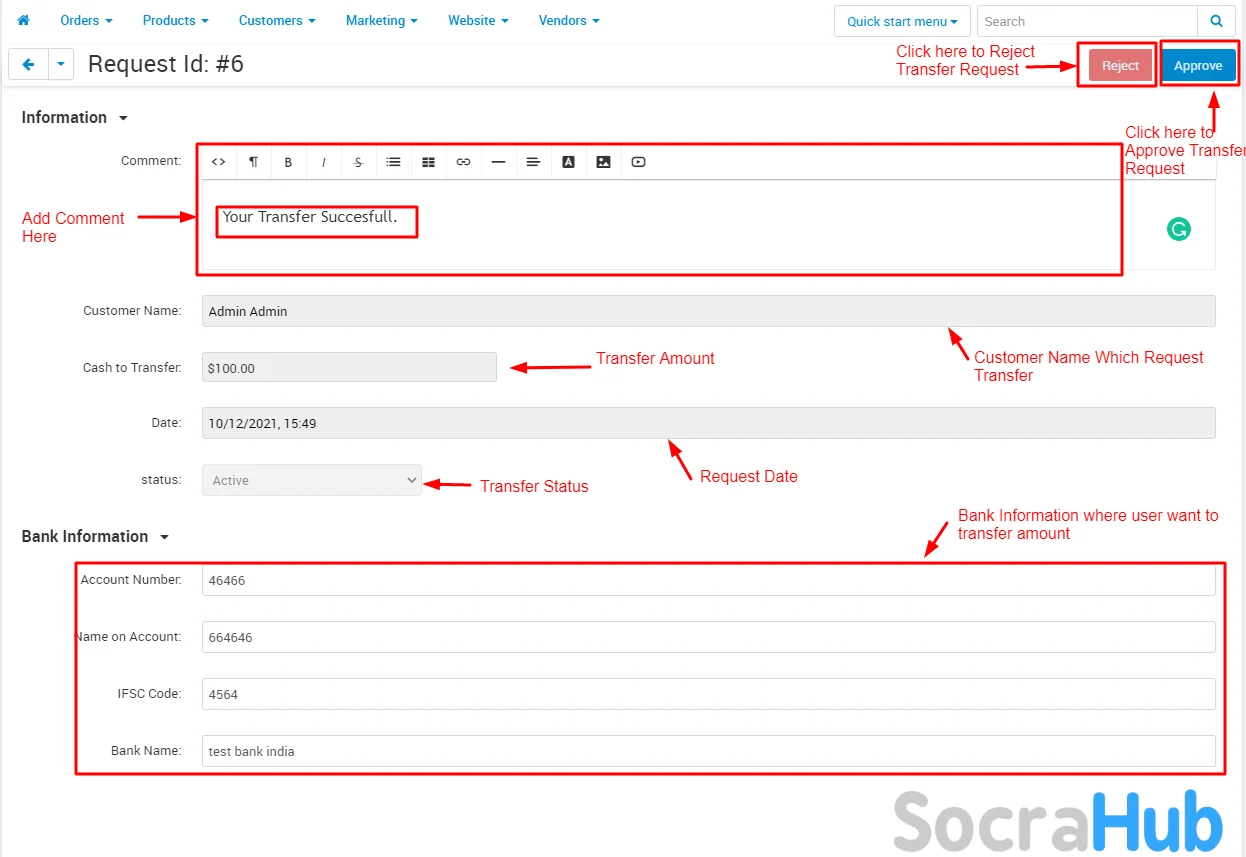Viewport: 1246px width, 857px height.
Task: Click into the top Search field
Action: click(x=1087, y=21)
